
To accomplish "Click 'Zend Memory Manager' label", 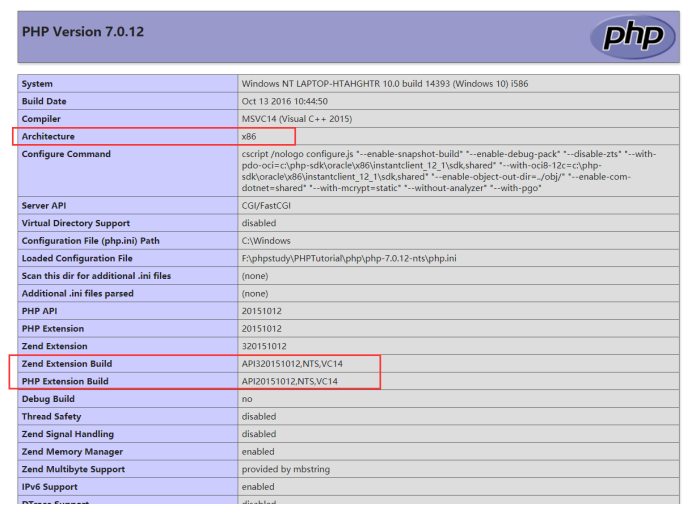I will [72, 452].
